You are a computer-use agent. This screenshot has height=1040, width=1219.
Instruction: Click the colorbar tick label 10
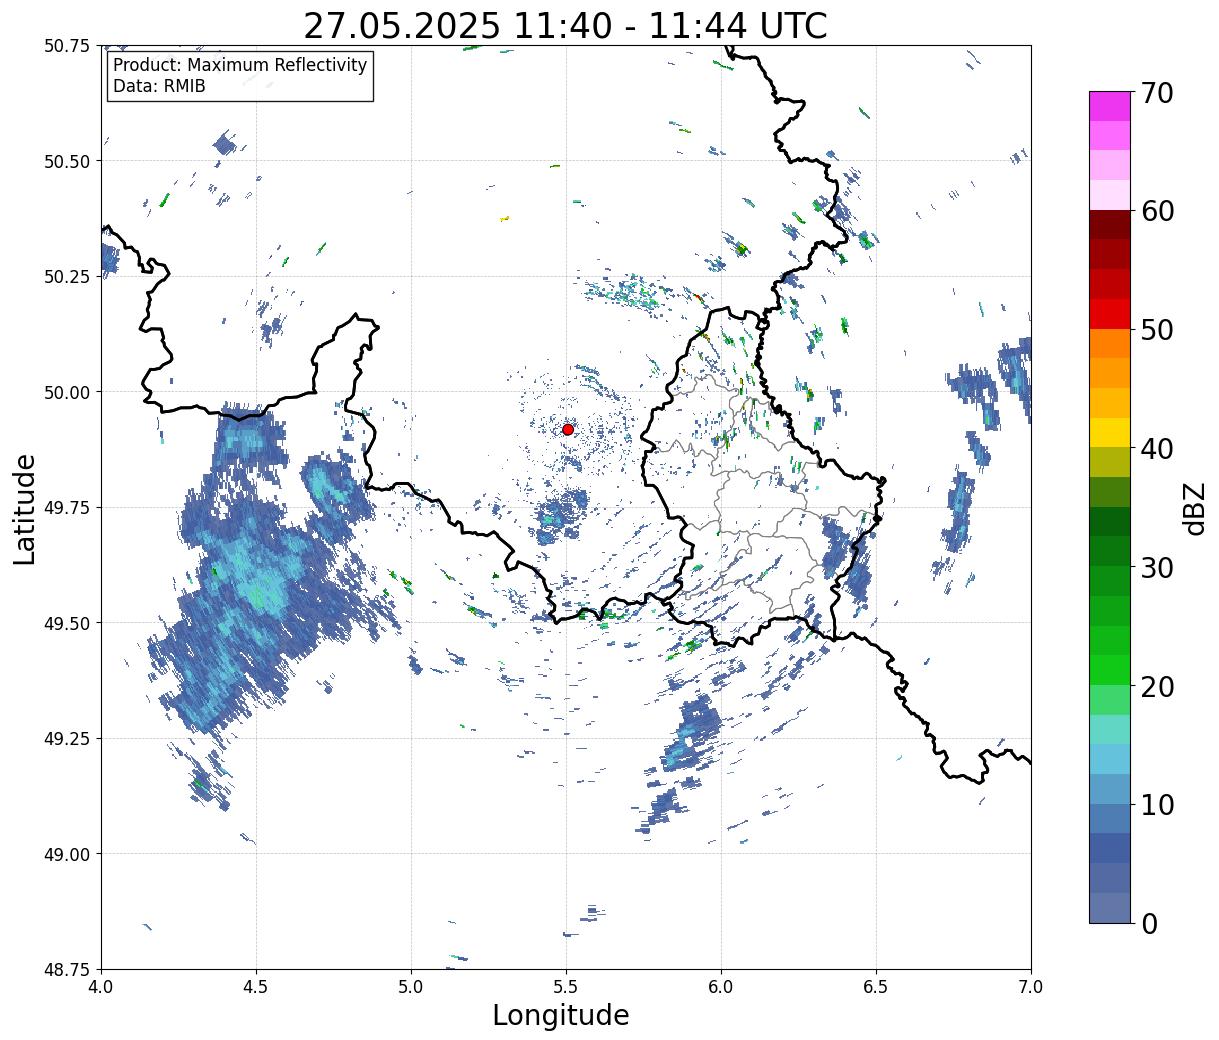click(1158, 805)
